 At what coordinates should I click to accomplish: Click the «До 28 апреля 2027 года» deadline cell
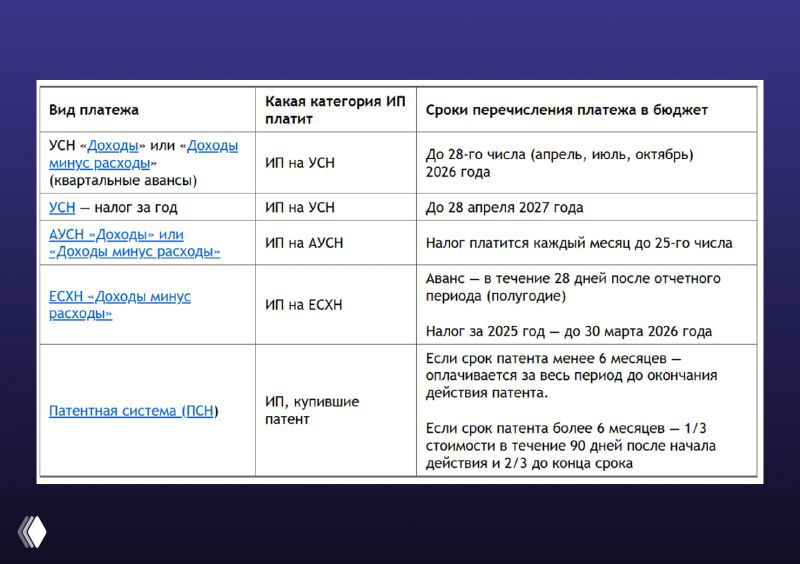[x=505, y=208]
